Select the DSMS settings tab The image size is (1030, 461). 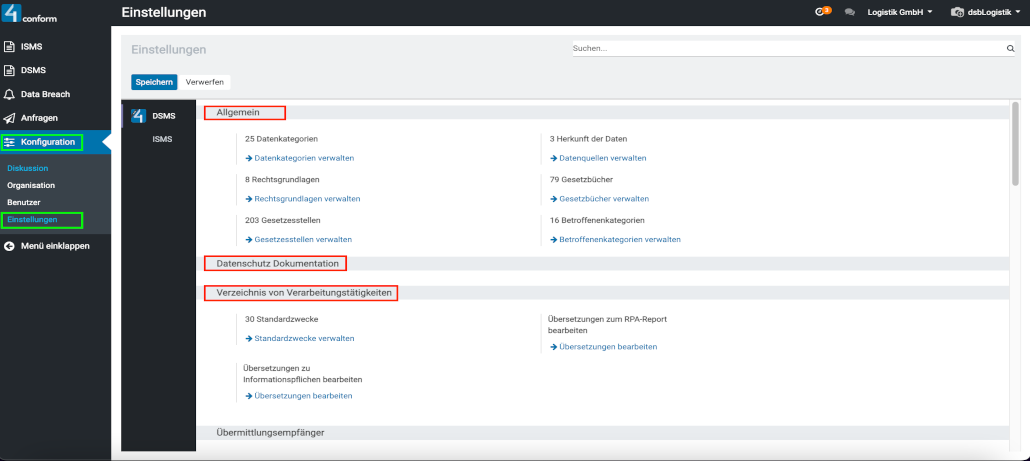click(163, 116)
